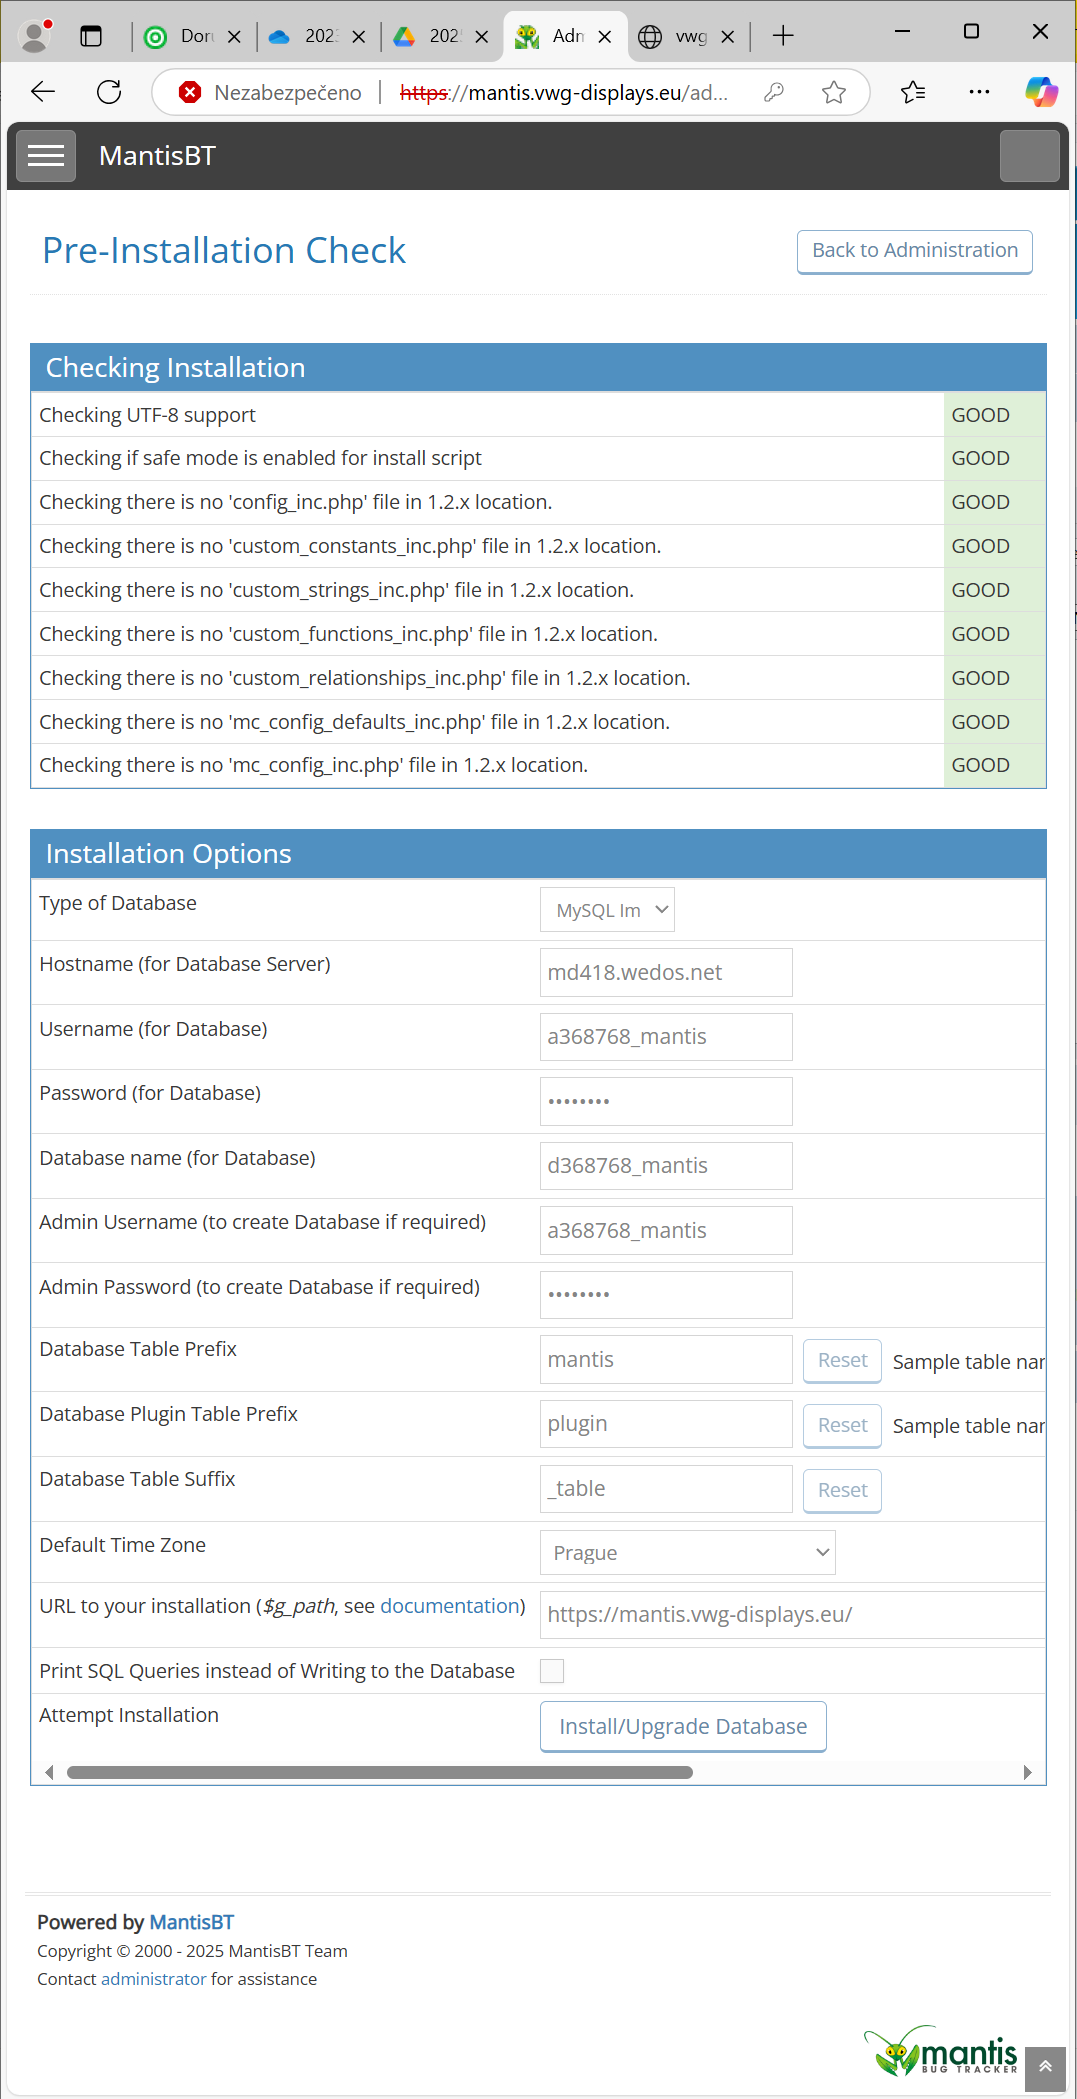Focus the Database Password field
This screenshot has width=1077, height=2099.
pos(666,1101)
